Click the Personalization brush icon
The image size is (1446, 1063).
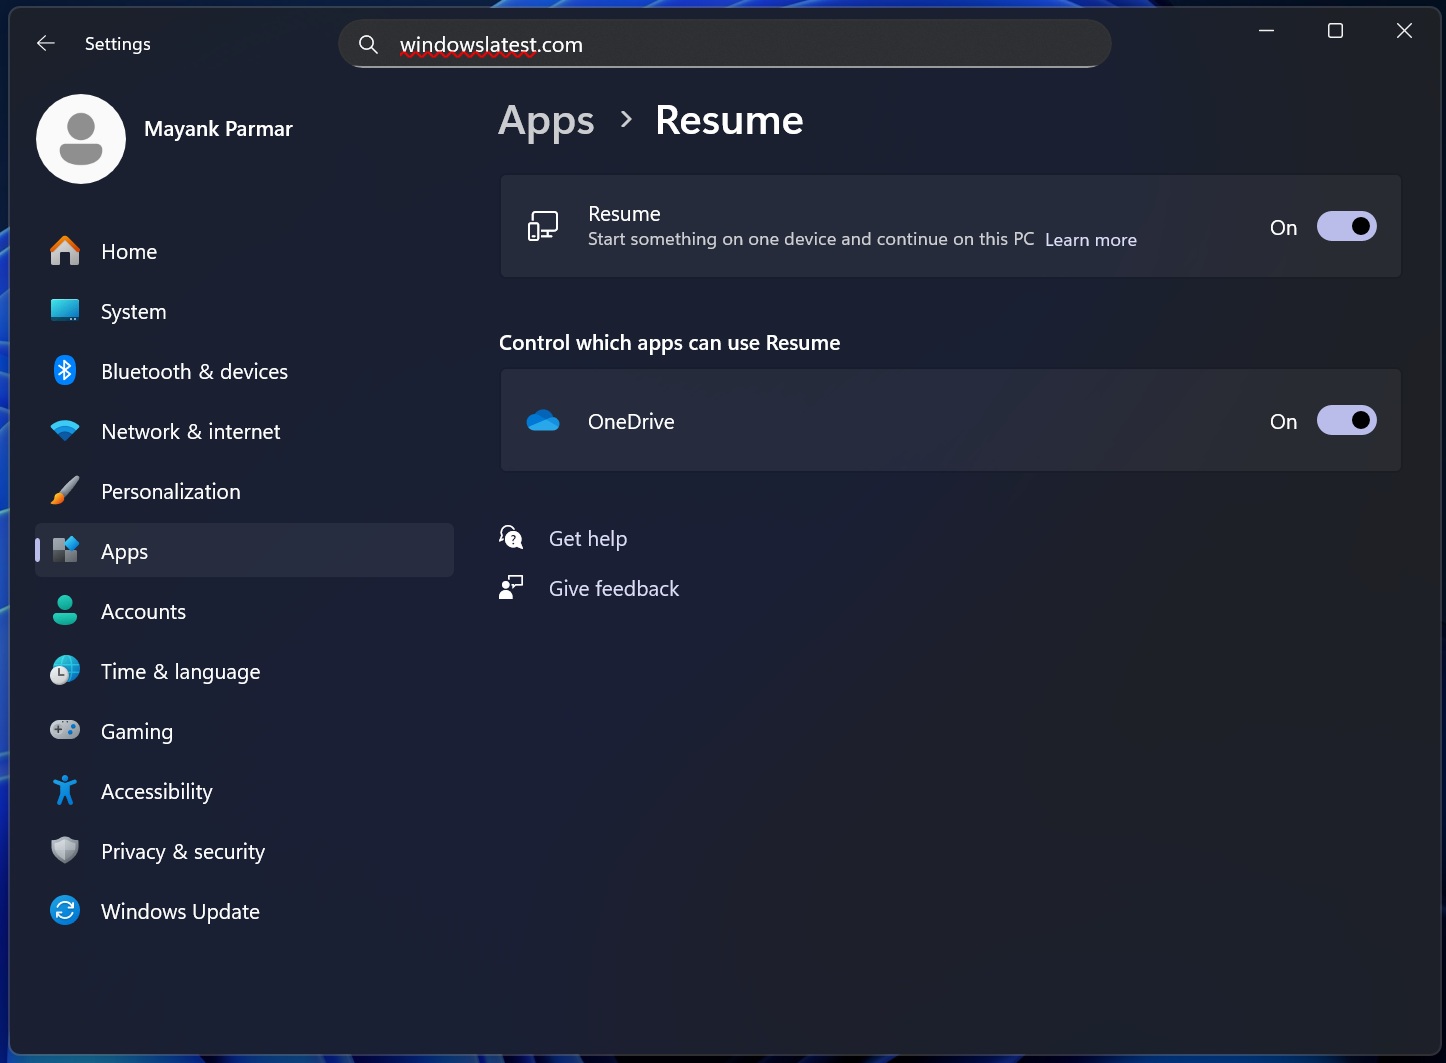[64, 491]
